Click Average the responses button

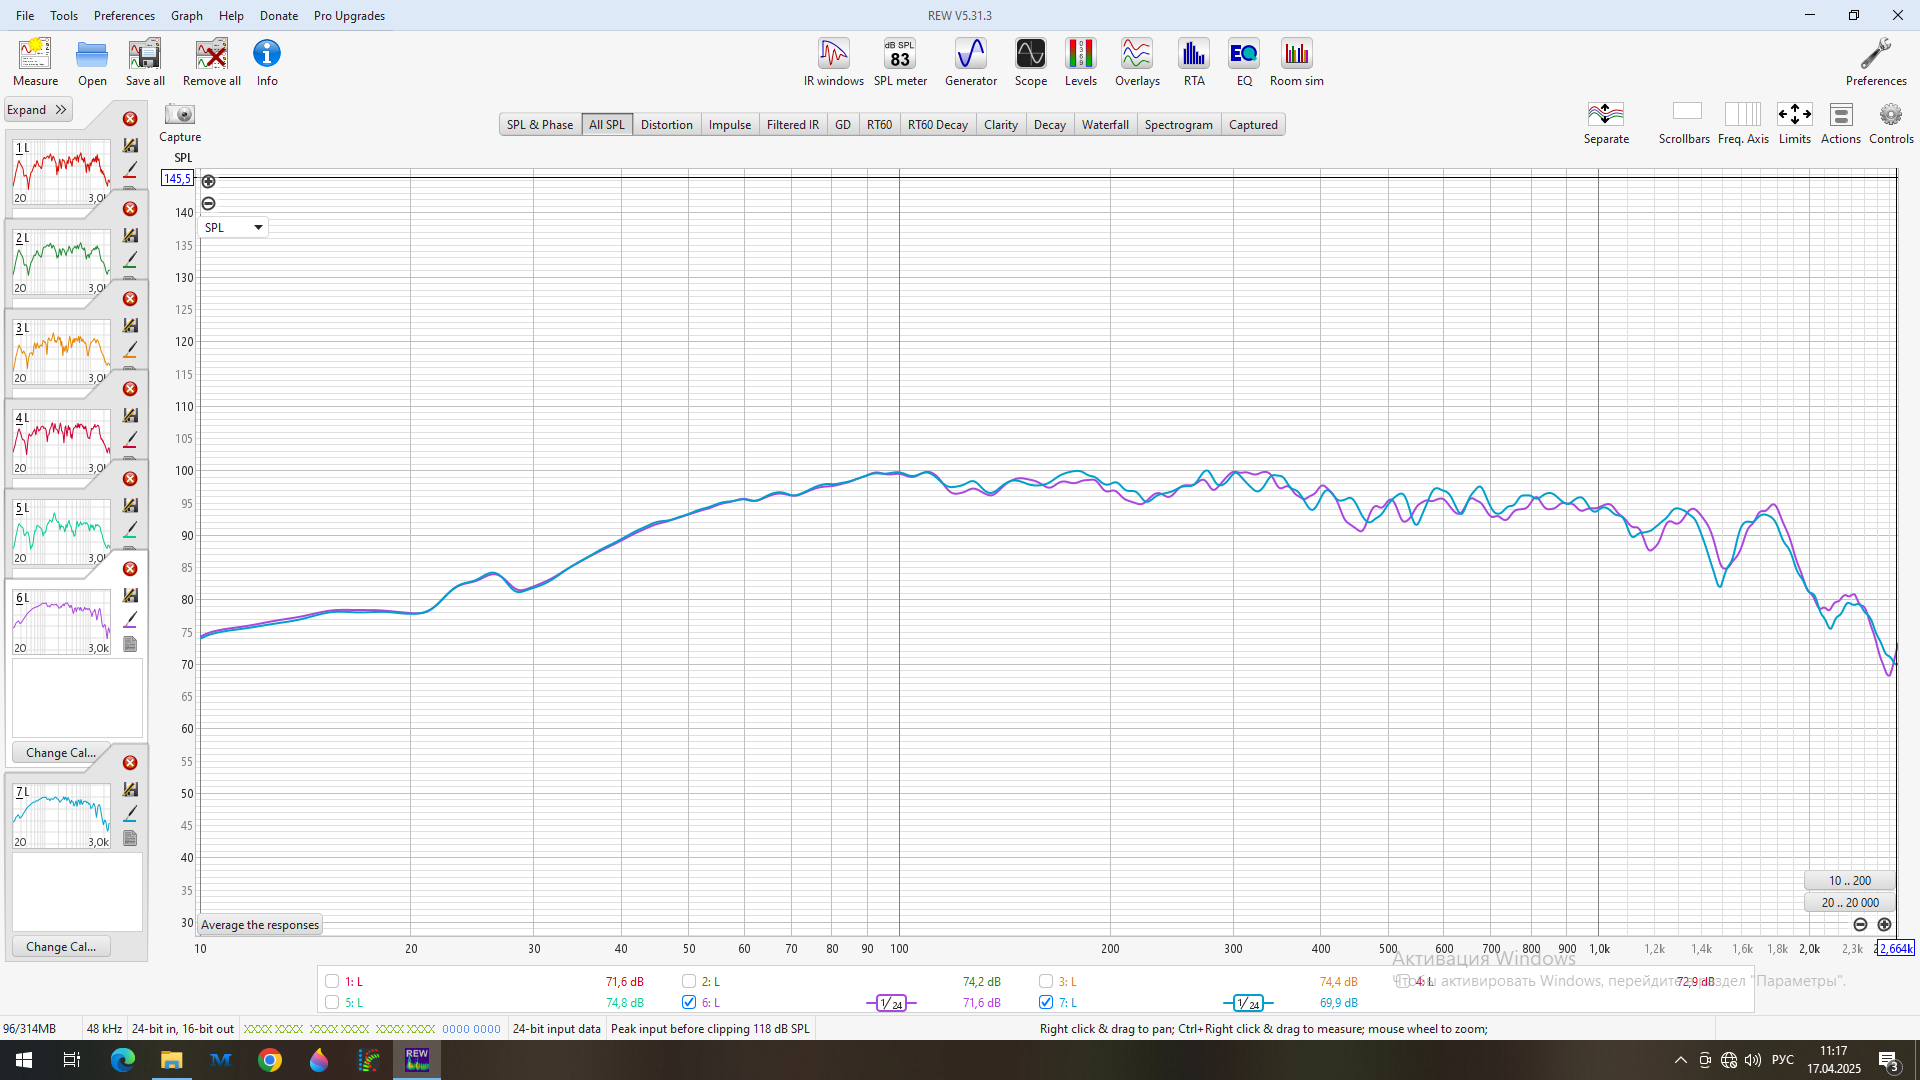pyautogui.click(x=260, y=925)
